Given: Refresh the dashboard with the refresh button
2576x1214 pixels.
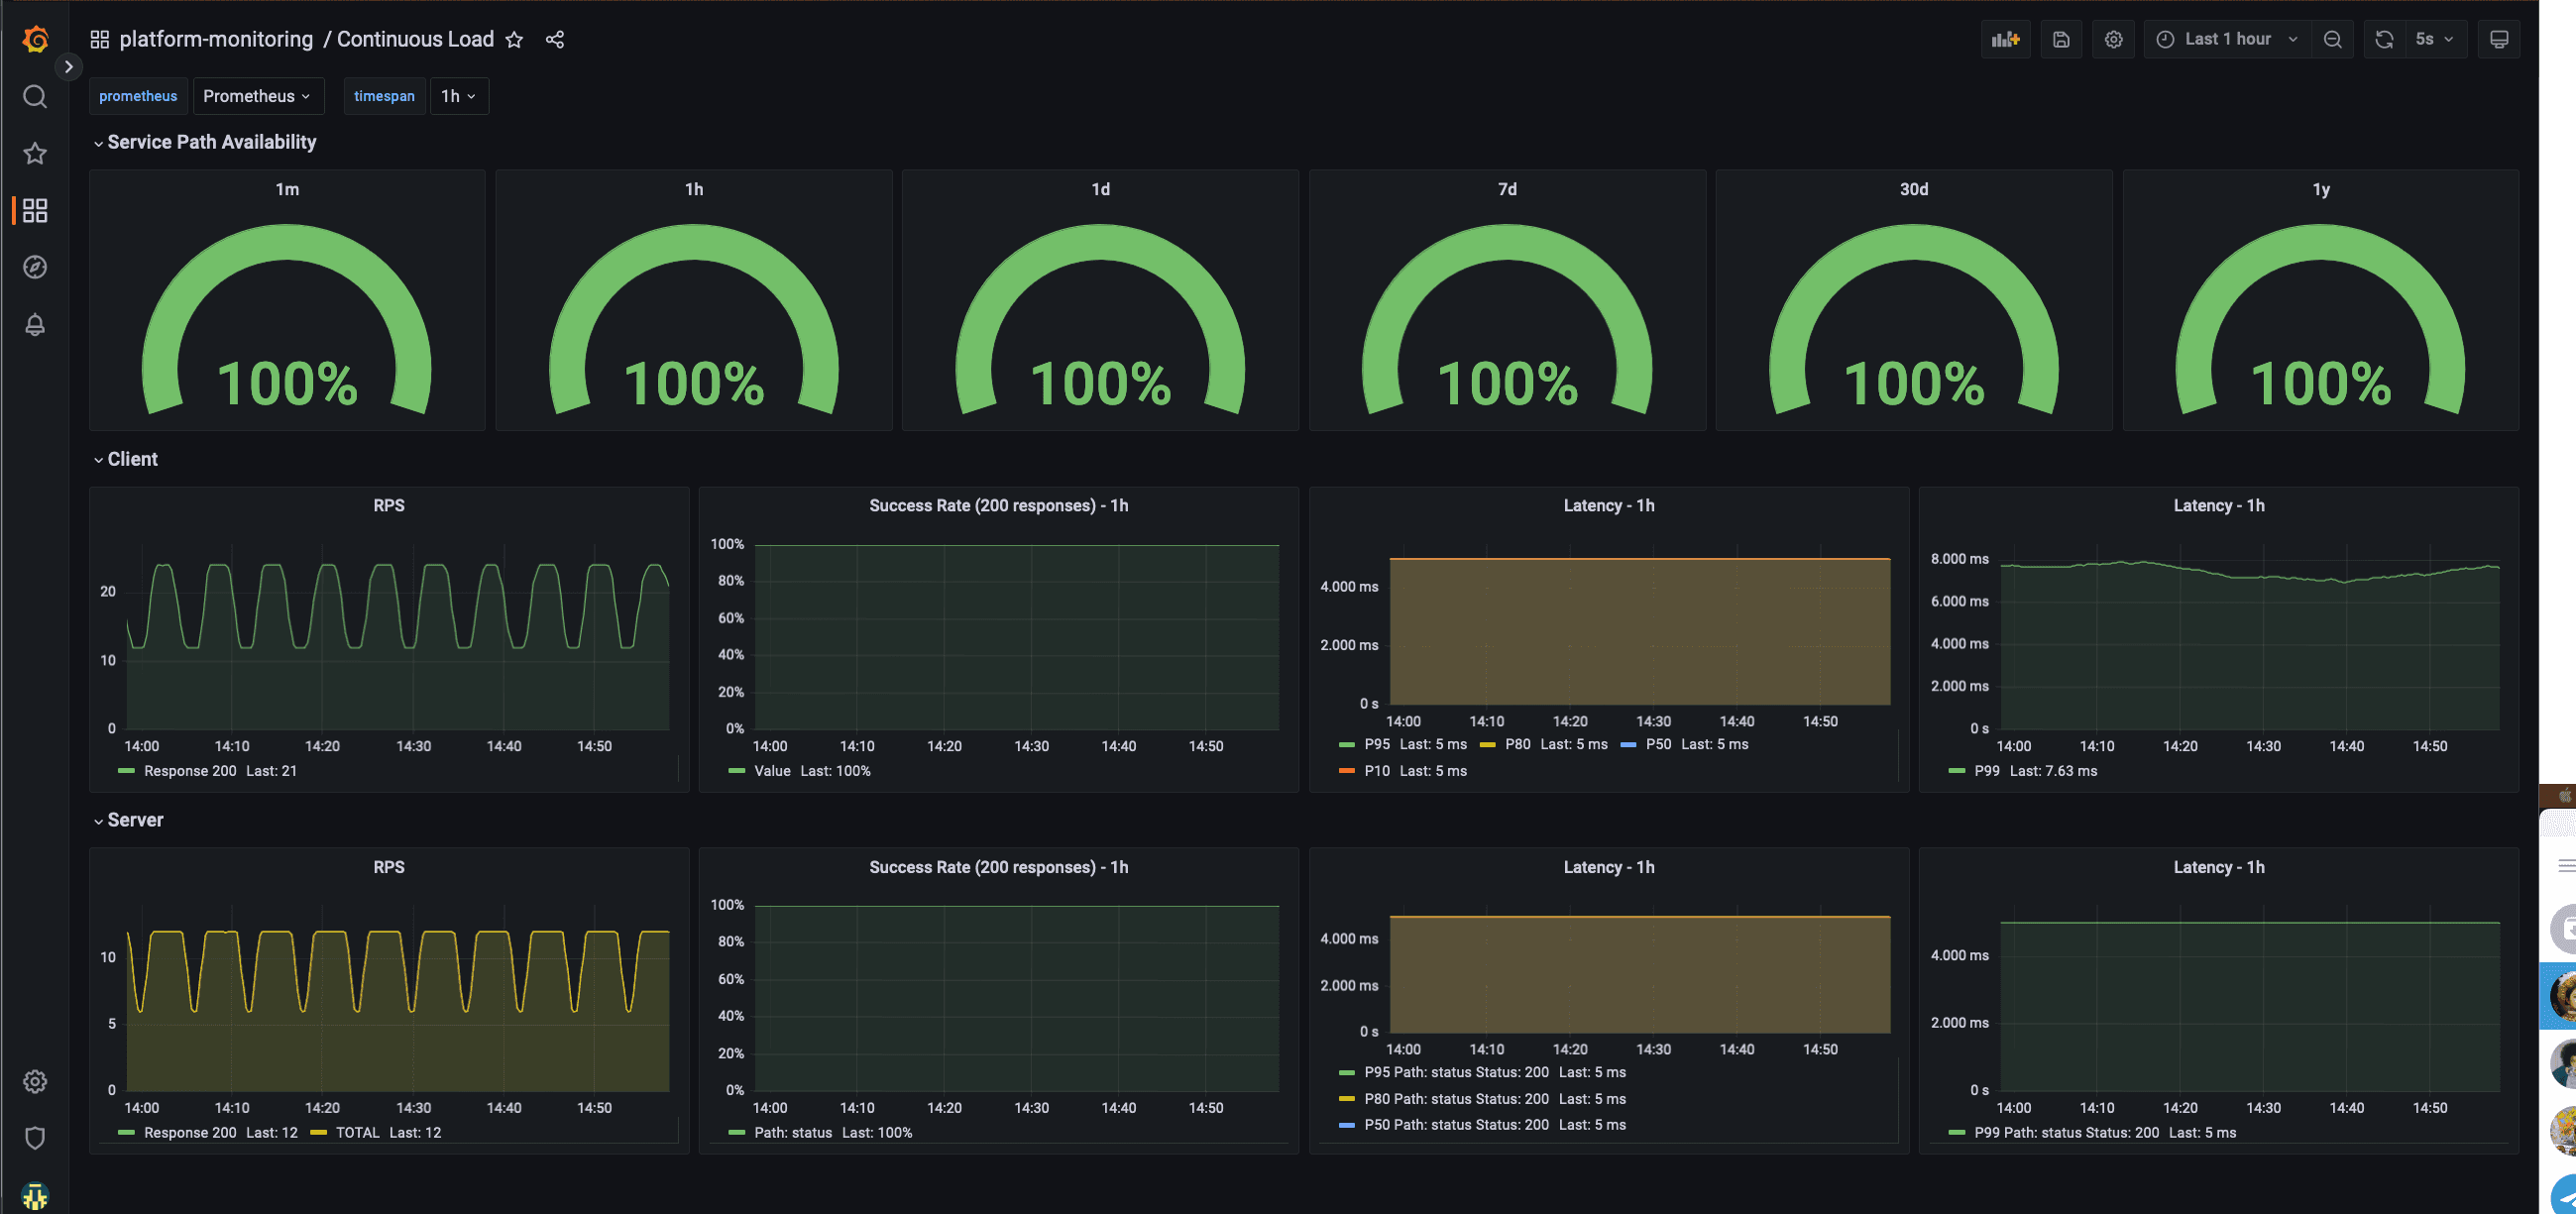Looking at the screenshot, I should tap(2385, 39).
